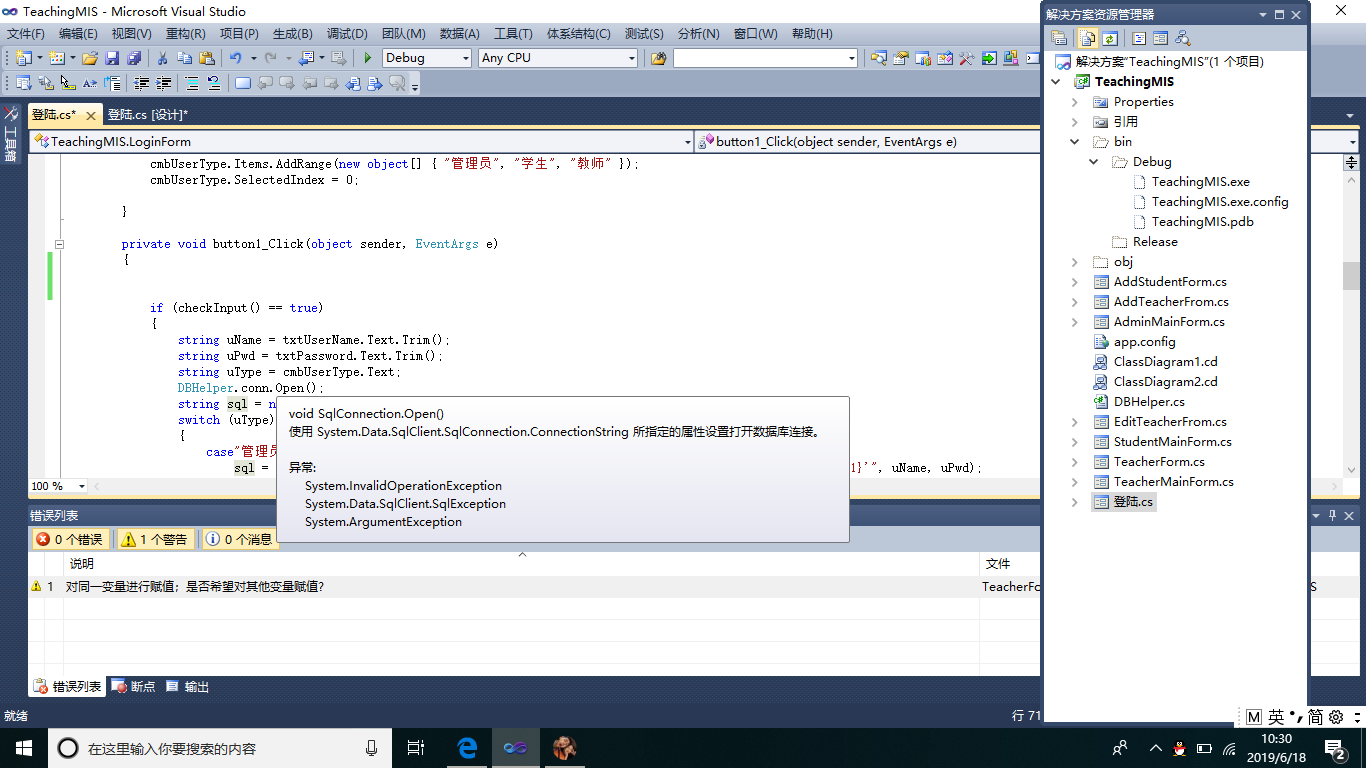Open the 文件(F) menu
1366x768 pixels.
26,34
